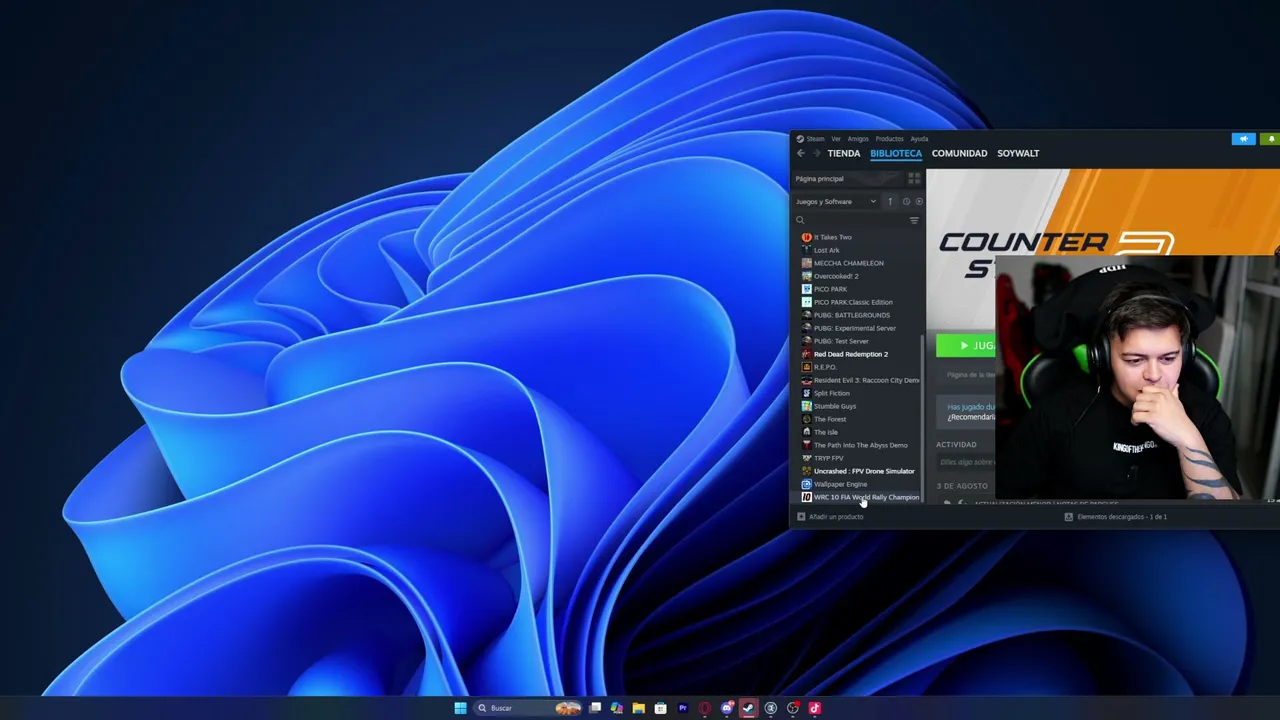This screenshot has height=720, width=1280.
Task: Select PICO PARK in the library
Action: coord(830,289)
